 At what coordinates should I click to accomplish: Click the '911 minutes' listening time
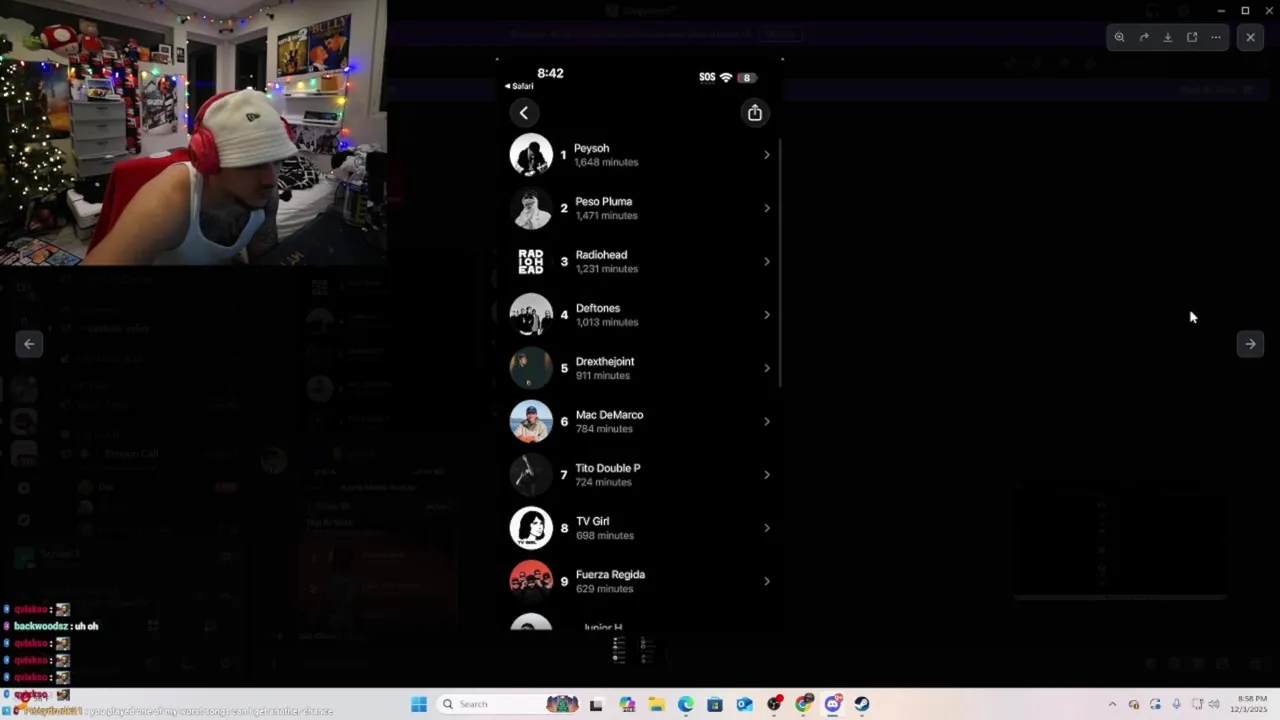click(602, 376)
